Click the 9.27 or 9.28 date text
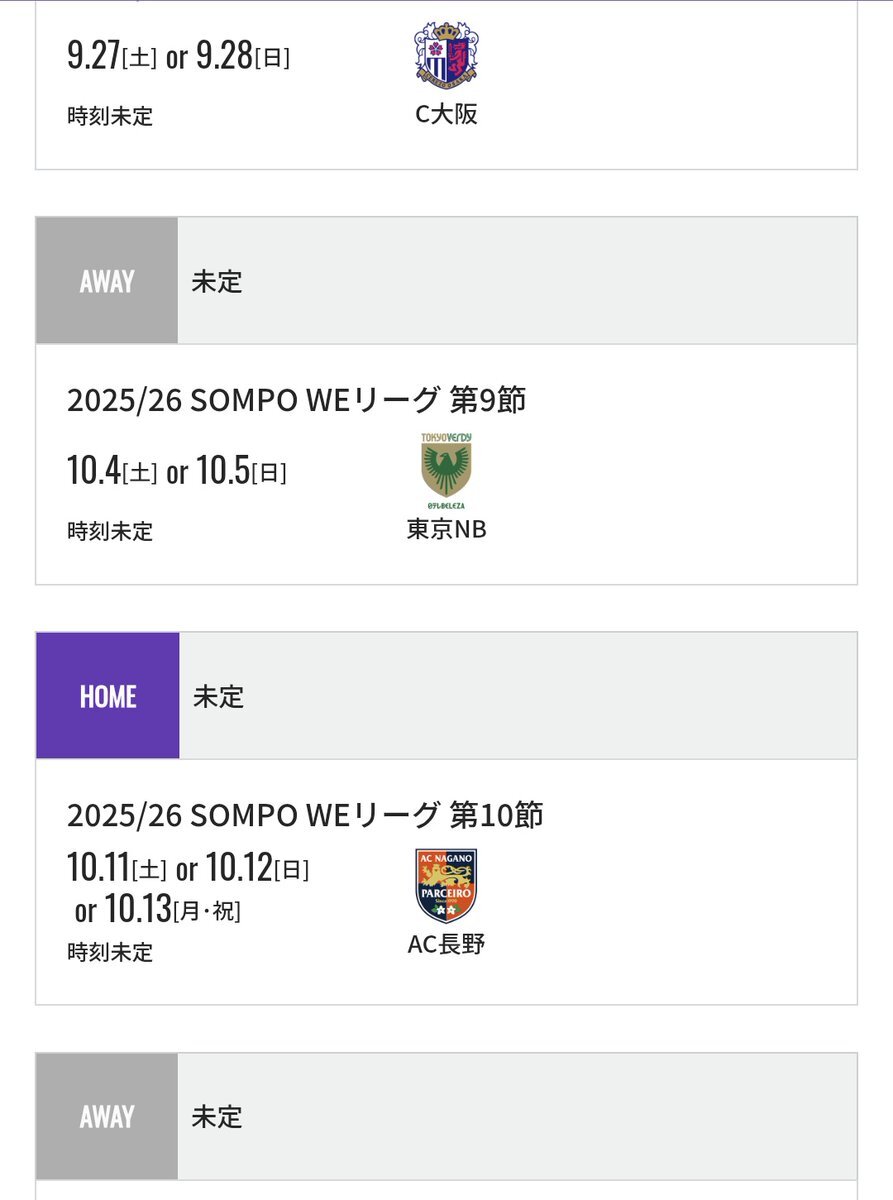This screenshot has width=893, height=1200. tap(179, 56)
